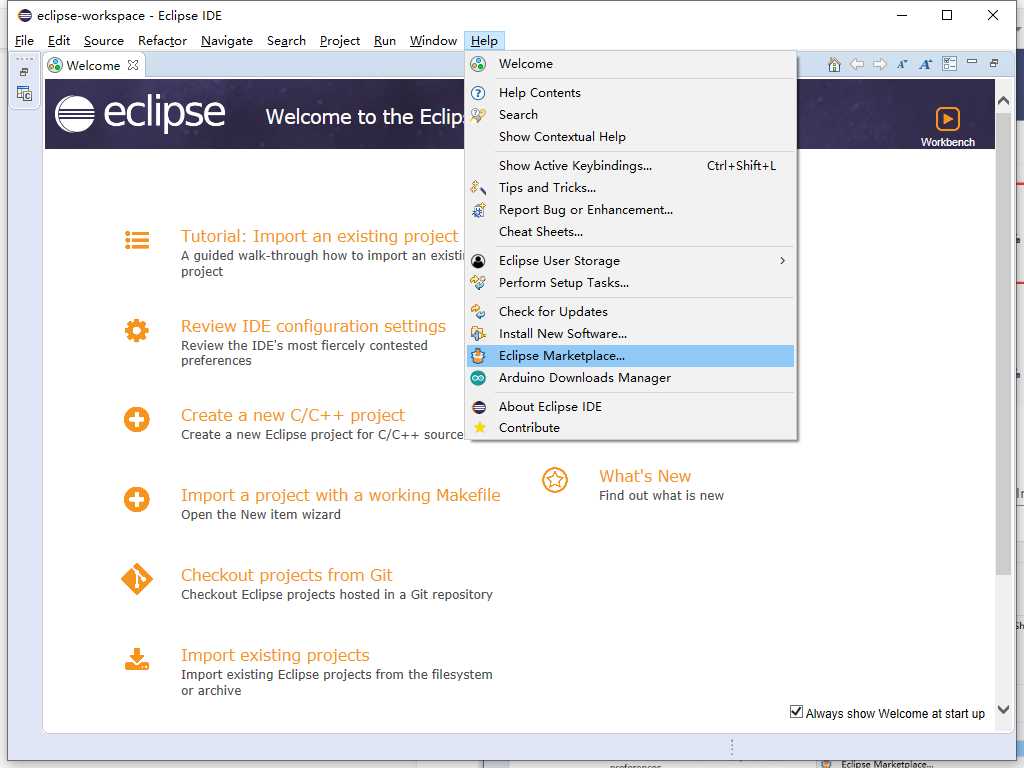
Task: Open the What's New link
Action: point(645,476)
